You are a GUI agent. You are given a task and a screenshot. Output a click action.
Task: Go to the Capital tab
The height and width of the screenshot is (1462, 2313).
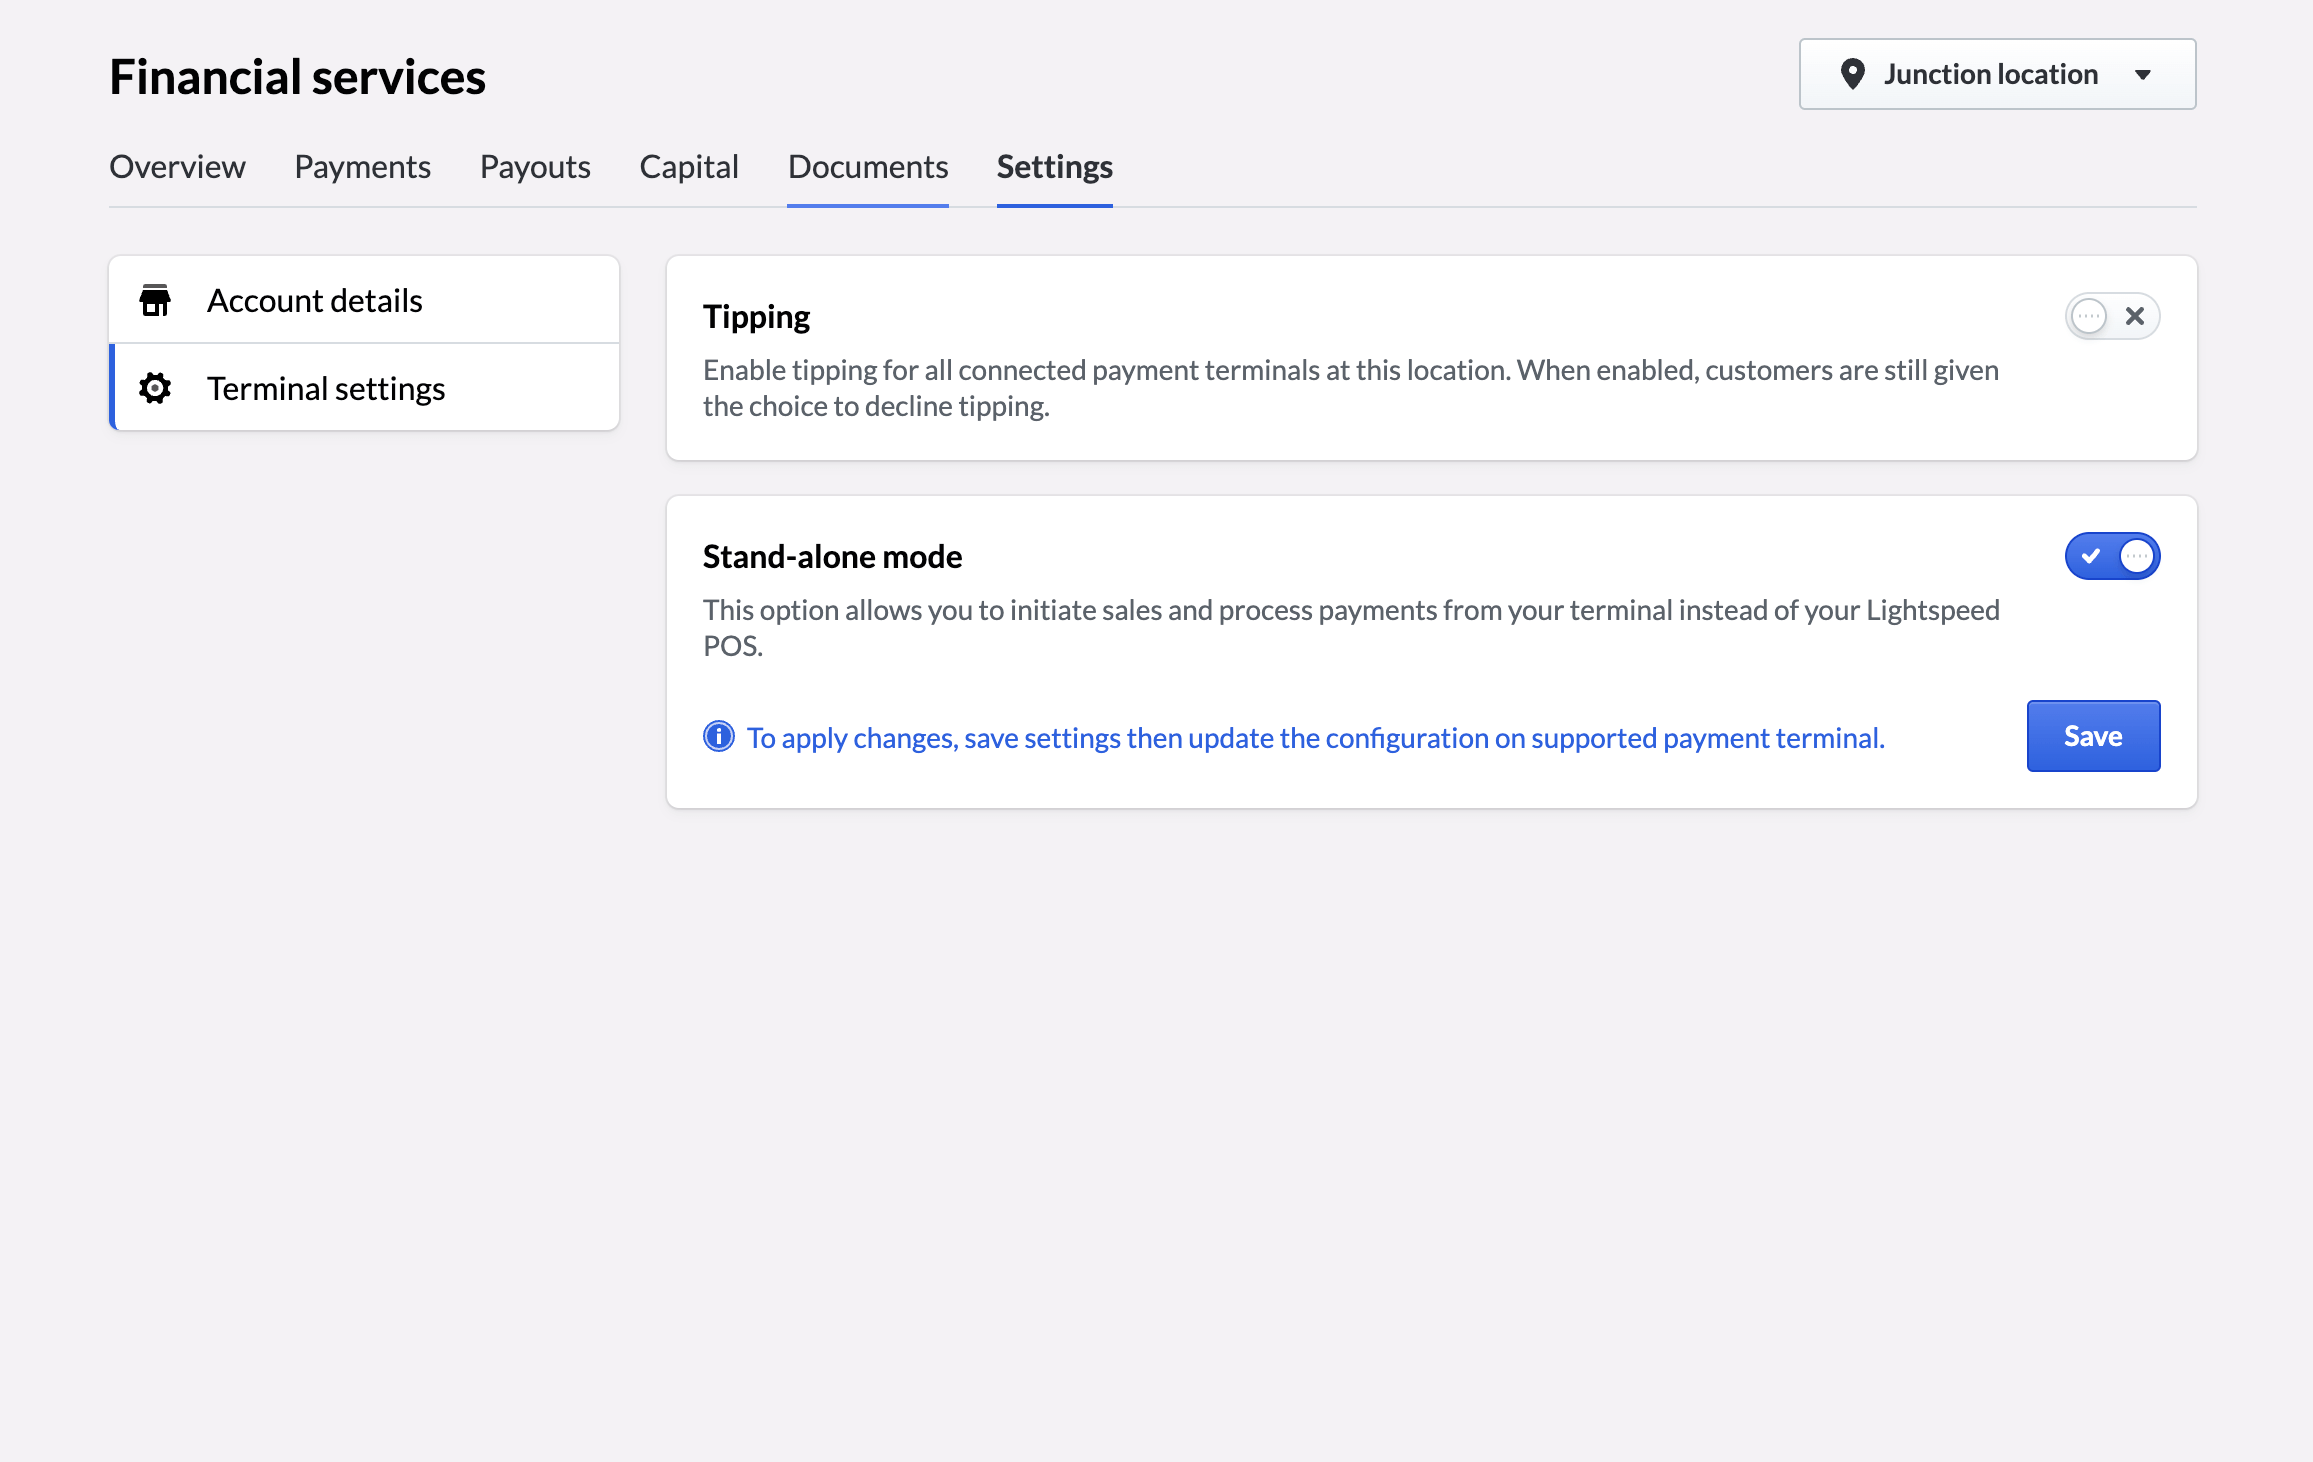pos(689,166)
